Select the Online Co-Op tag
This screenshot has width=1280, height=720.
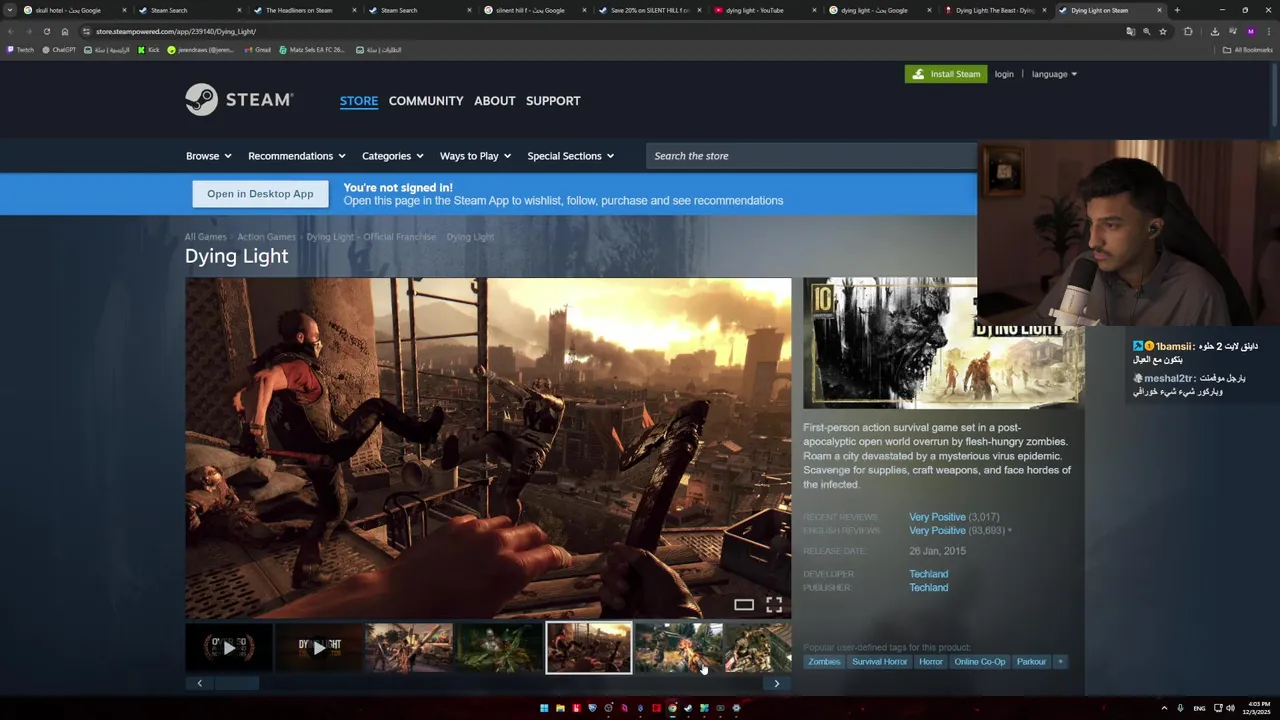980,662
